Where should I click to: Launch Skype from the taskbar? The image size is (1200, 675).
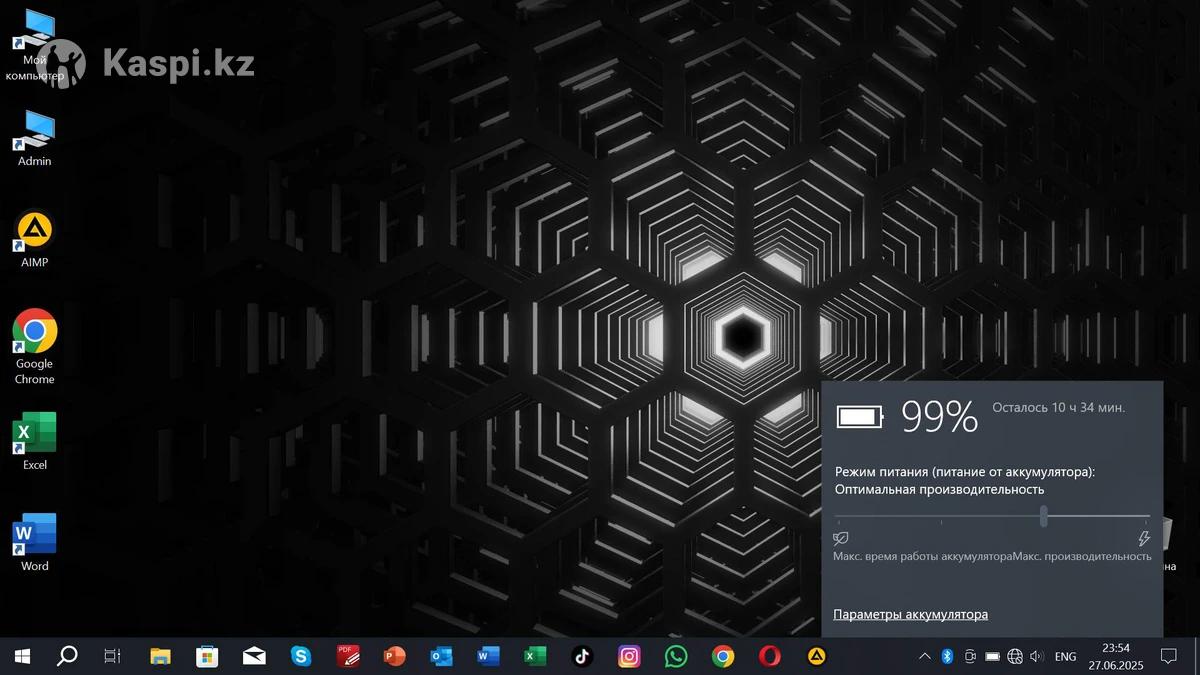pos(301,656)
